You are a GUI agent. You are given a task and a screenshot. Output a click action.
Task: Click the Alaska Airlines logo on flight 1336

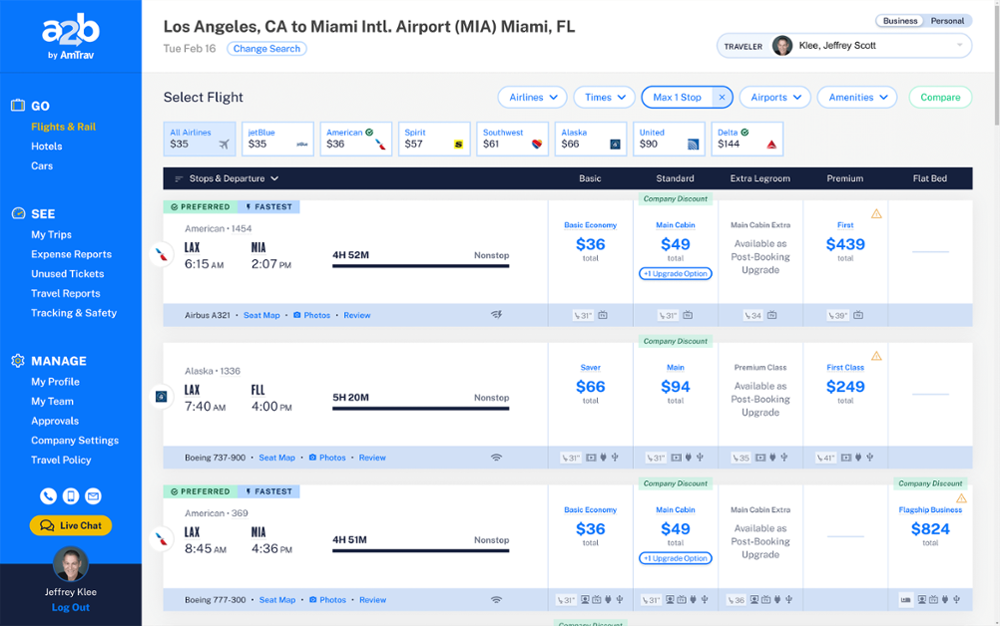point(161,397)
